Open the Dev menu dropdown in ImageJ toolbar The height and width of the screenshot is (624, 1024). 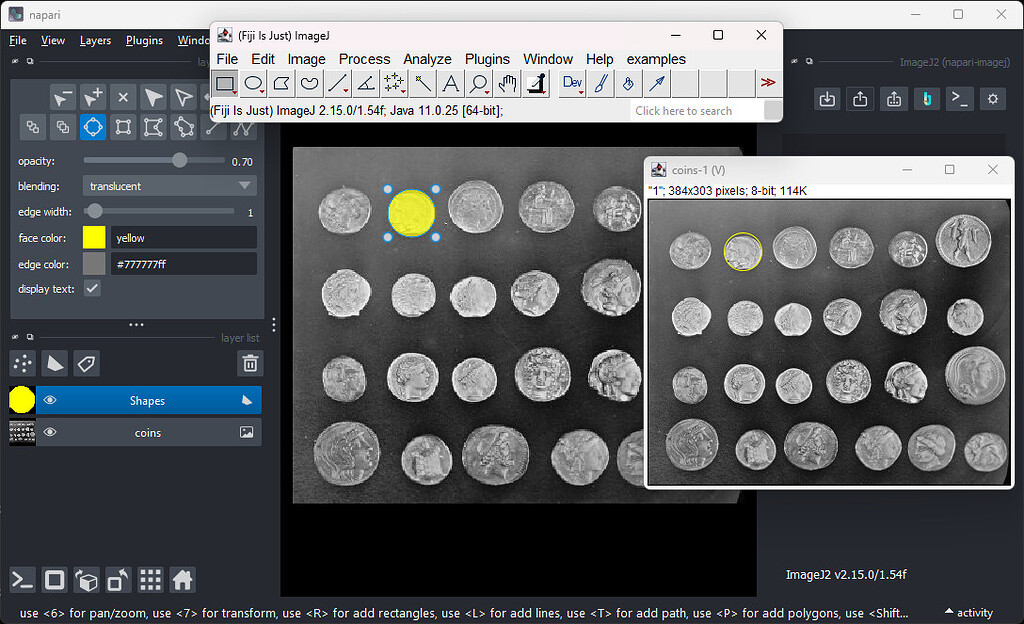coord(571,84)
